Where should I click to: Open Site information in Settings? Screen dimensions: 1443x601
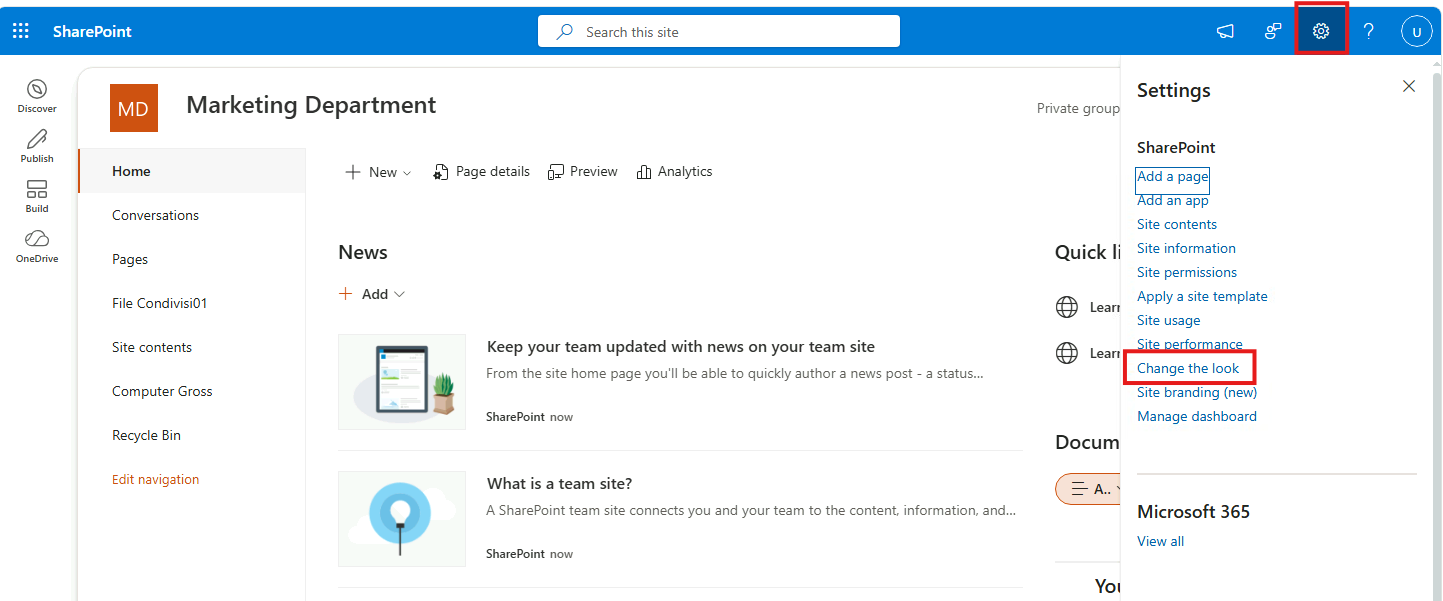coord(1186,248)
